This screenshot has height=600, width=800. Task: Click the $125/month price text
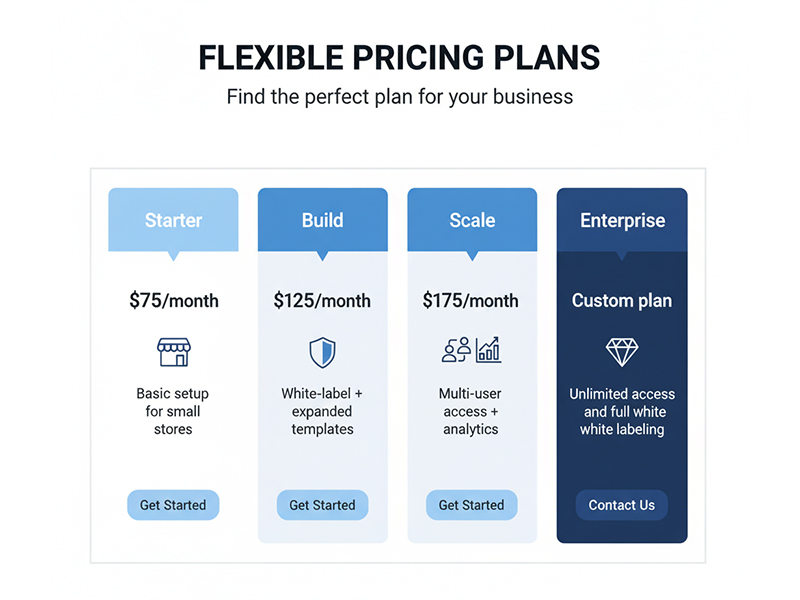tap(322, 300)
